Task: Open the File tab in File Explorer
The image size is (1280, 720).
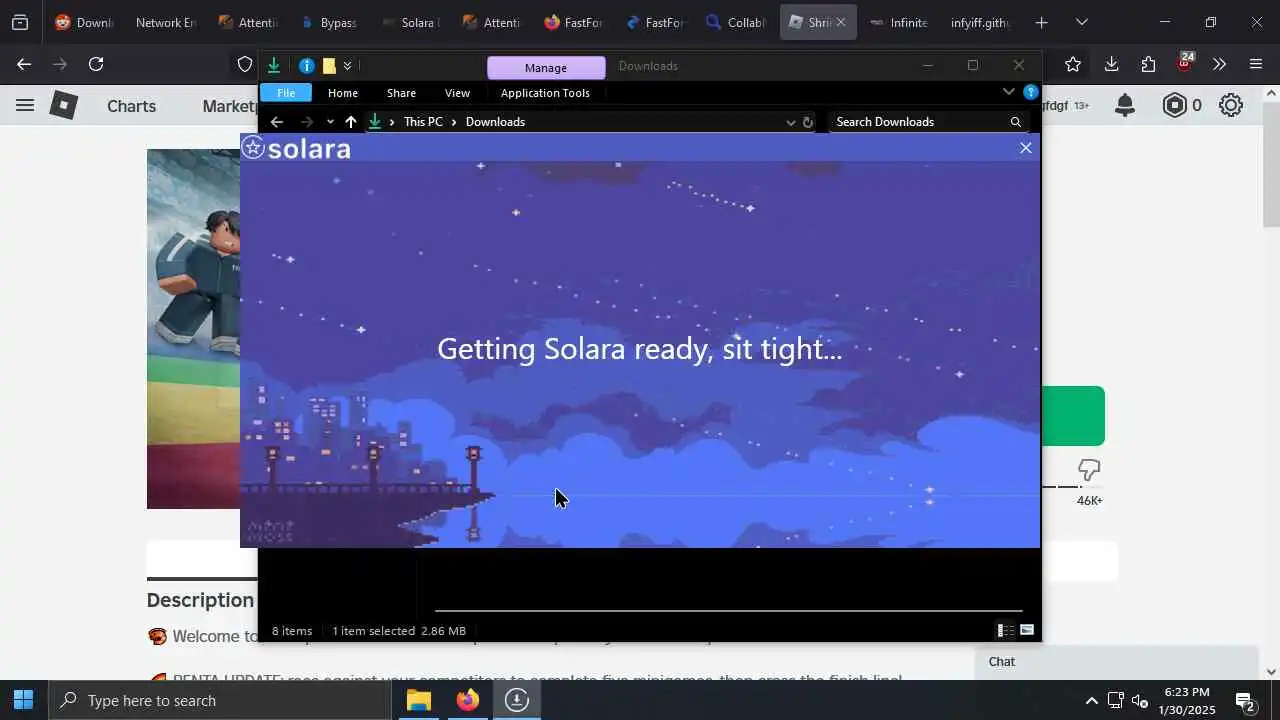Action: click(x=286, y=93)
